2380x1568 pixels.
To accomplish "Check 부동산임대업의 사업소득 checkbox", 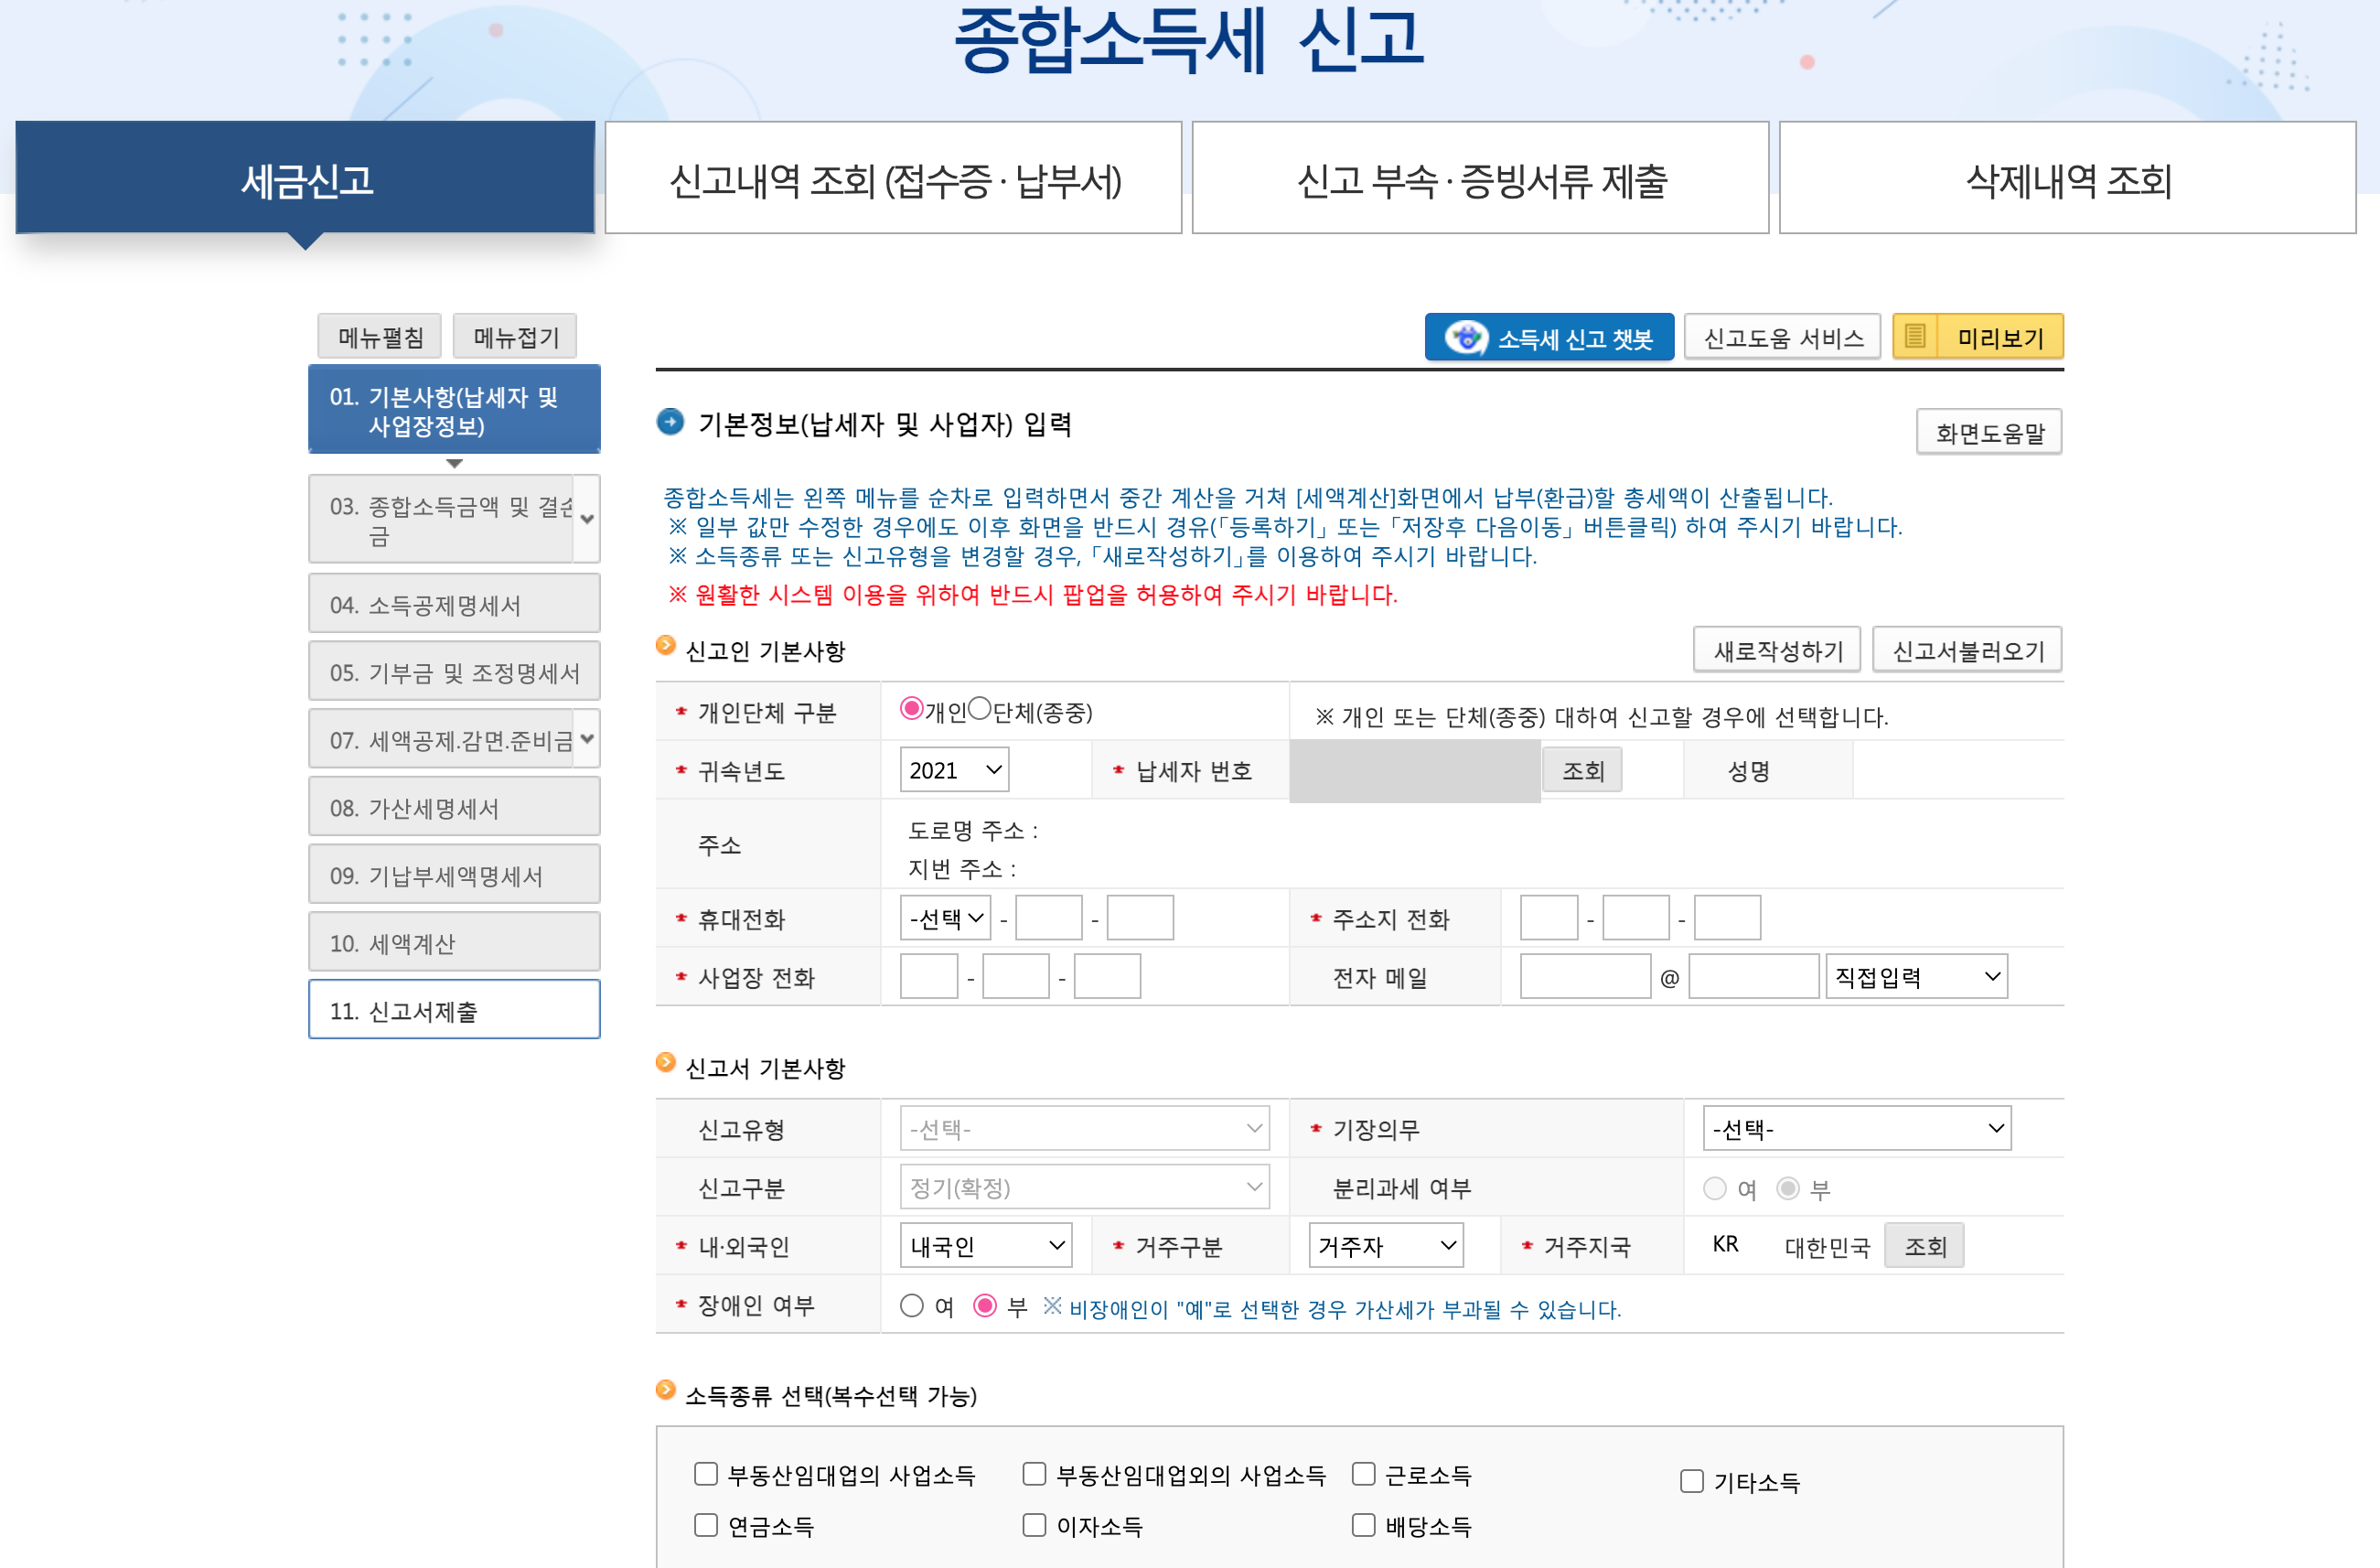I will pos(706,1474).
